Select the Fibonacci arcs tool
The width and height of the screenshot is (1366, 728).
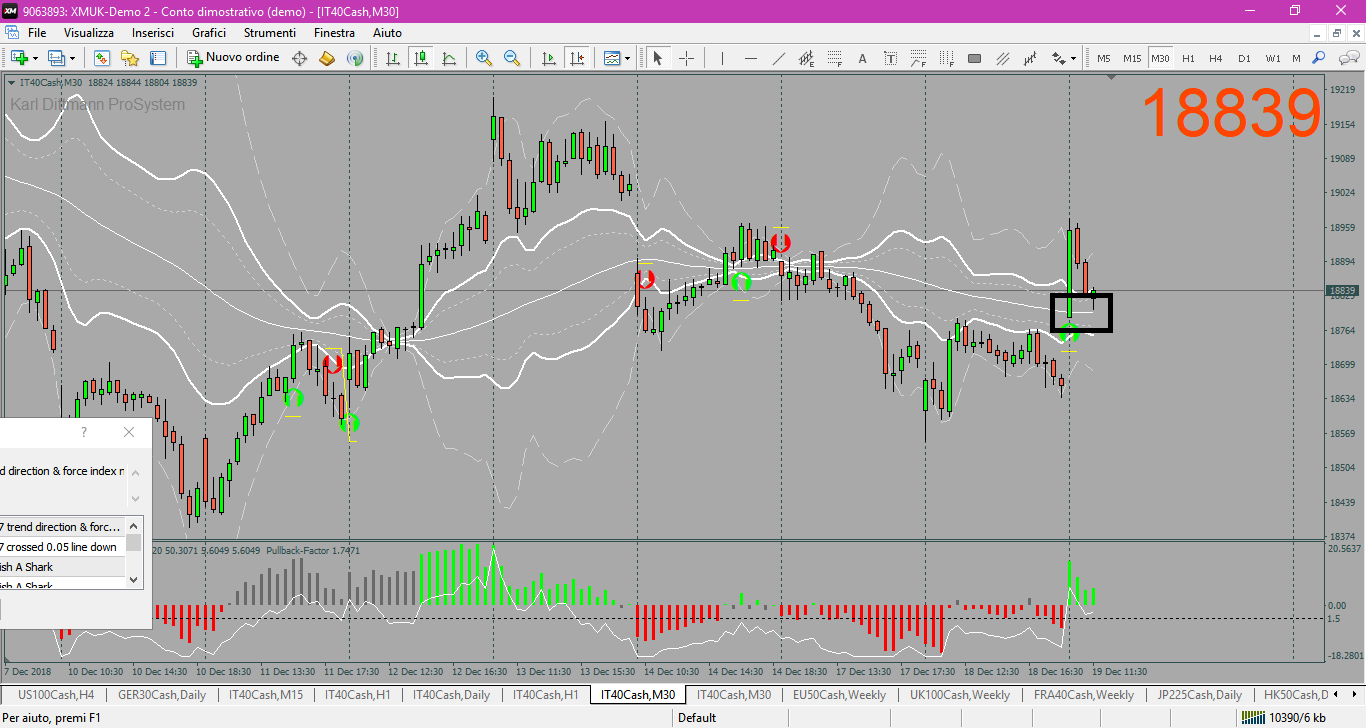918,58
